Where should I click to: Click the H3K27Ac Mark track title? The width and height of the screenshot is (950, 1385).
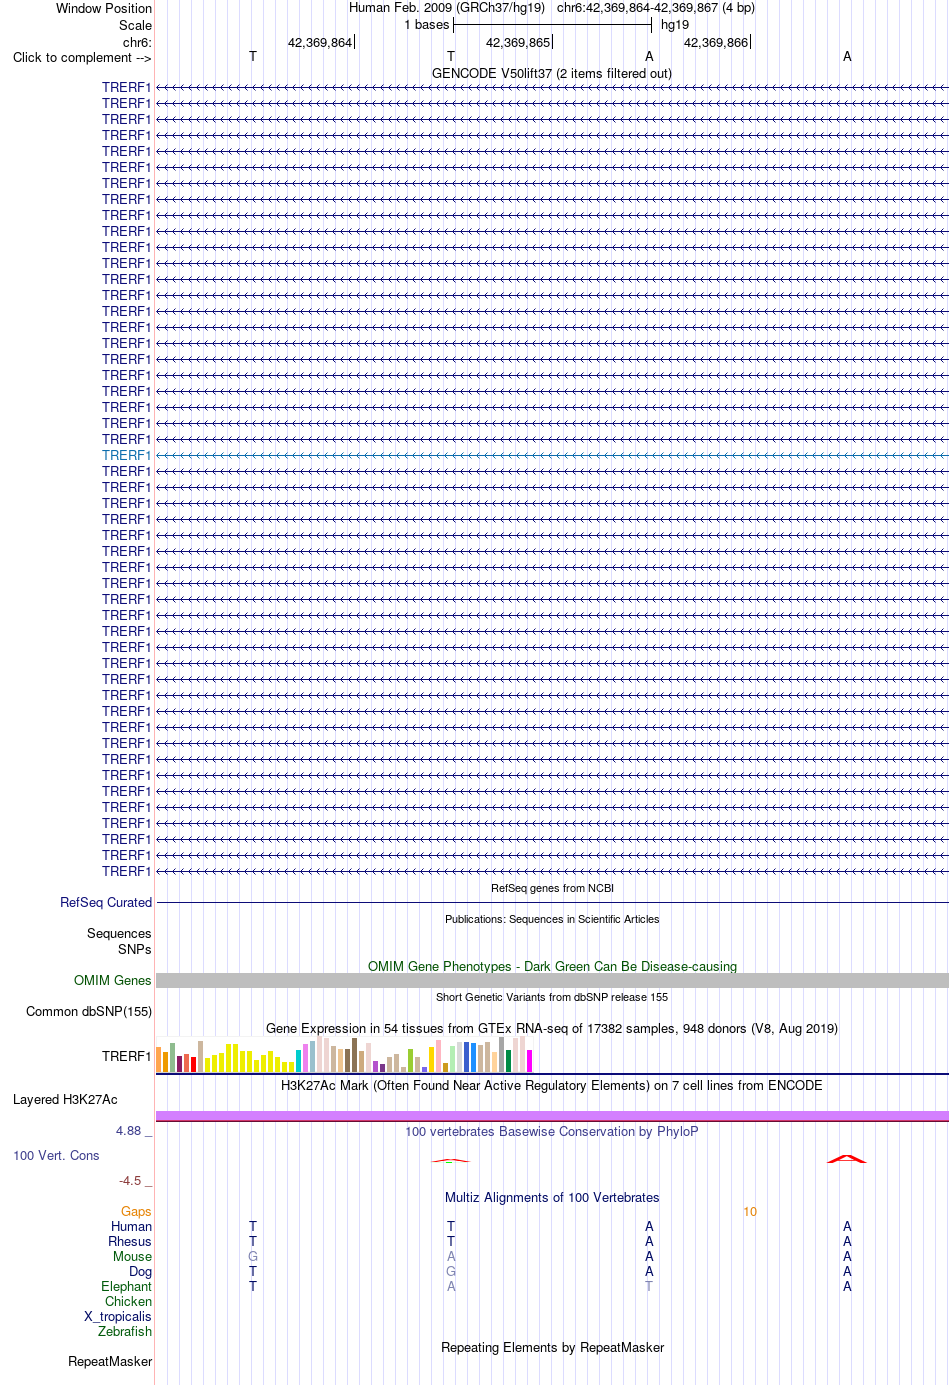(552, 1085)
